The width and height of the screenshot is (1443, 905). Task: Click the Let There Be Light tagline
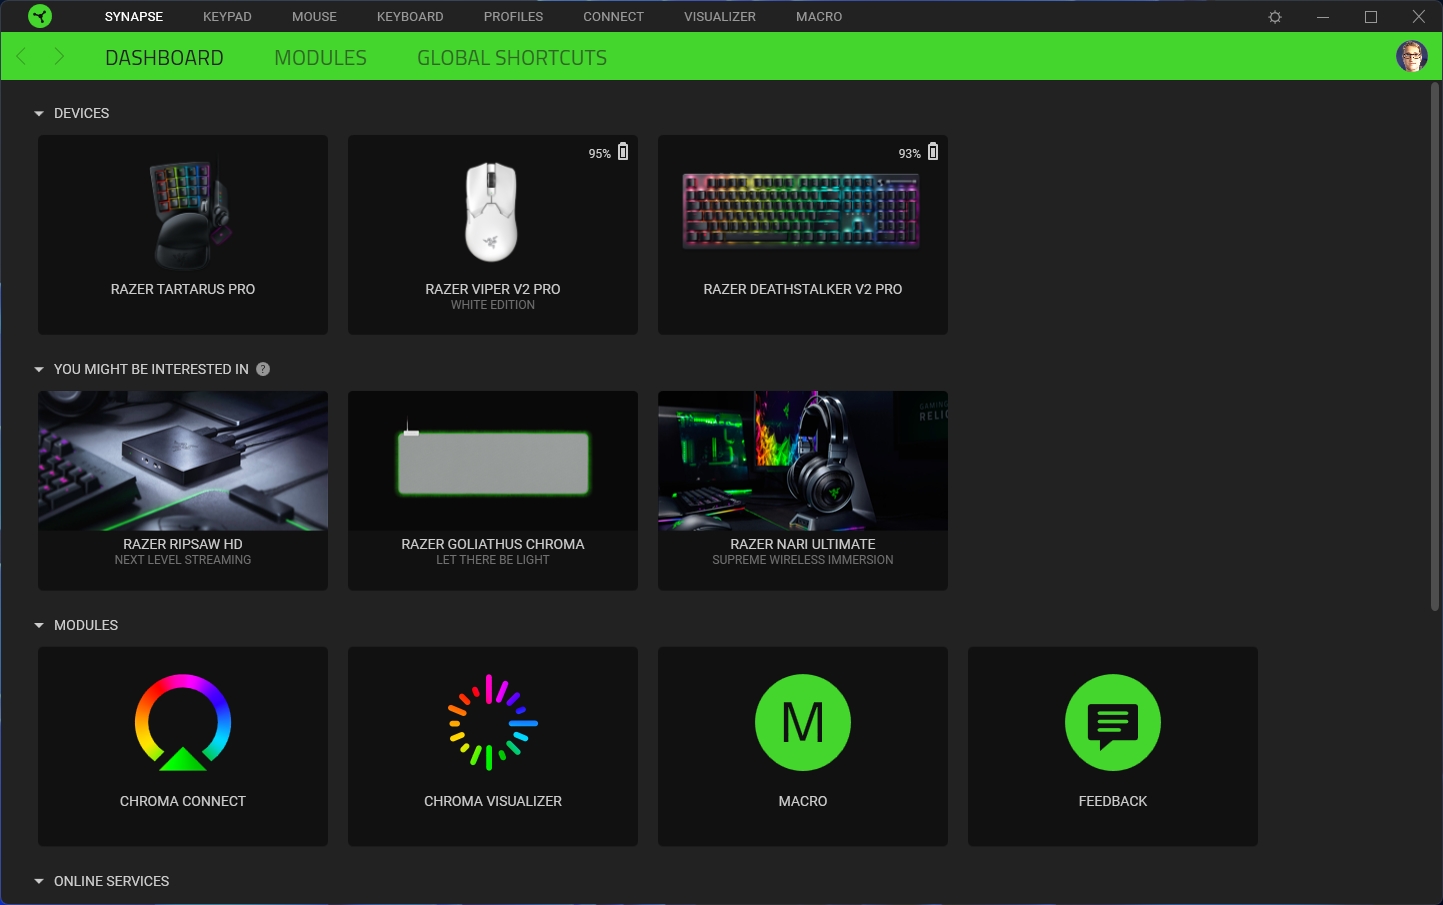pyautogui.click(x=493, y=560)
